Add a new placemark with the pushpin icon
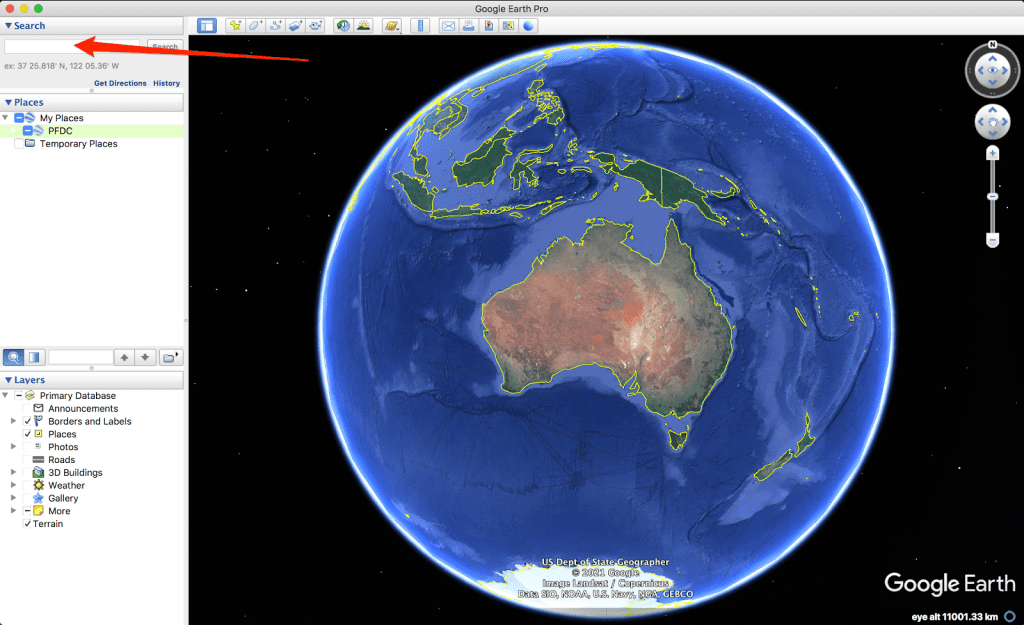 coord(234,26)
